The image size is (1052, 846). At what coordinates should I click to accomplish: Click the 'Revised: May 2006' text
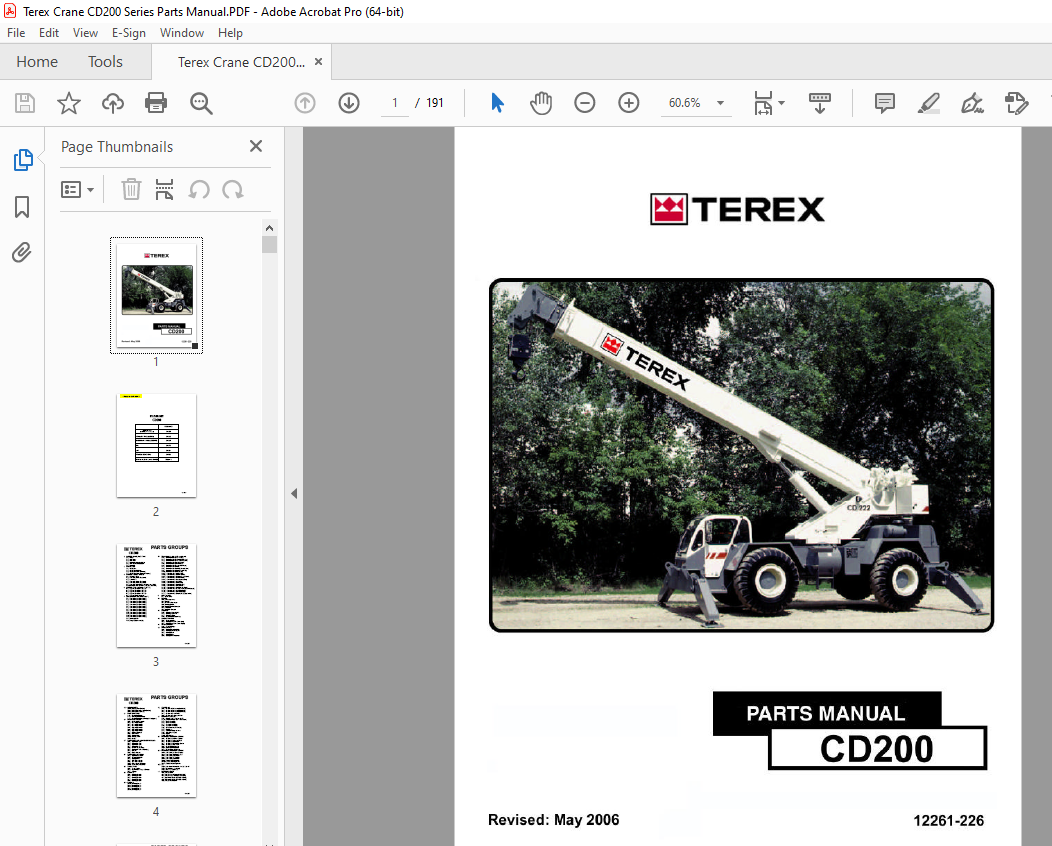pyautogui.click(x=554, y=820)
